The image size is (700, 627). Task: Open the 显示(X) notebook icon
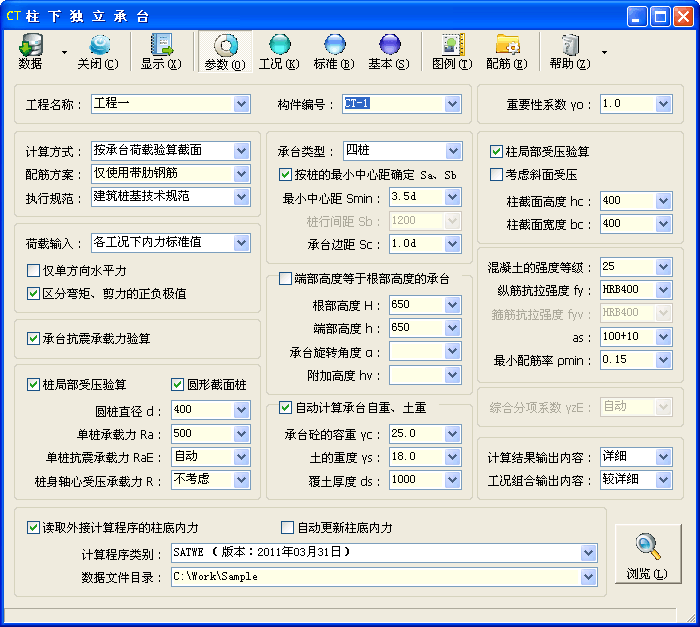point(161,51)
